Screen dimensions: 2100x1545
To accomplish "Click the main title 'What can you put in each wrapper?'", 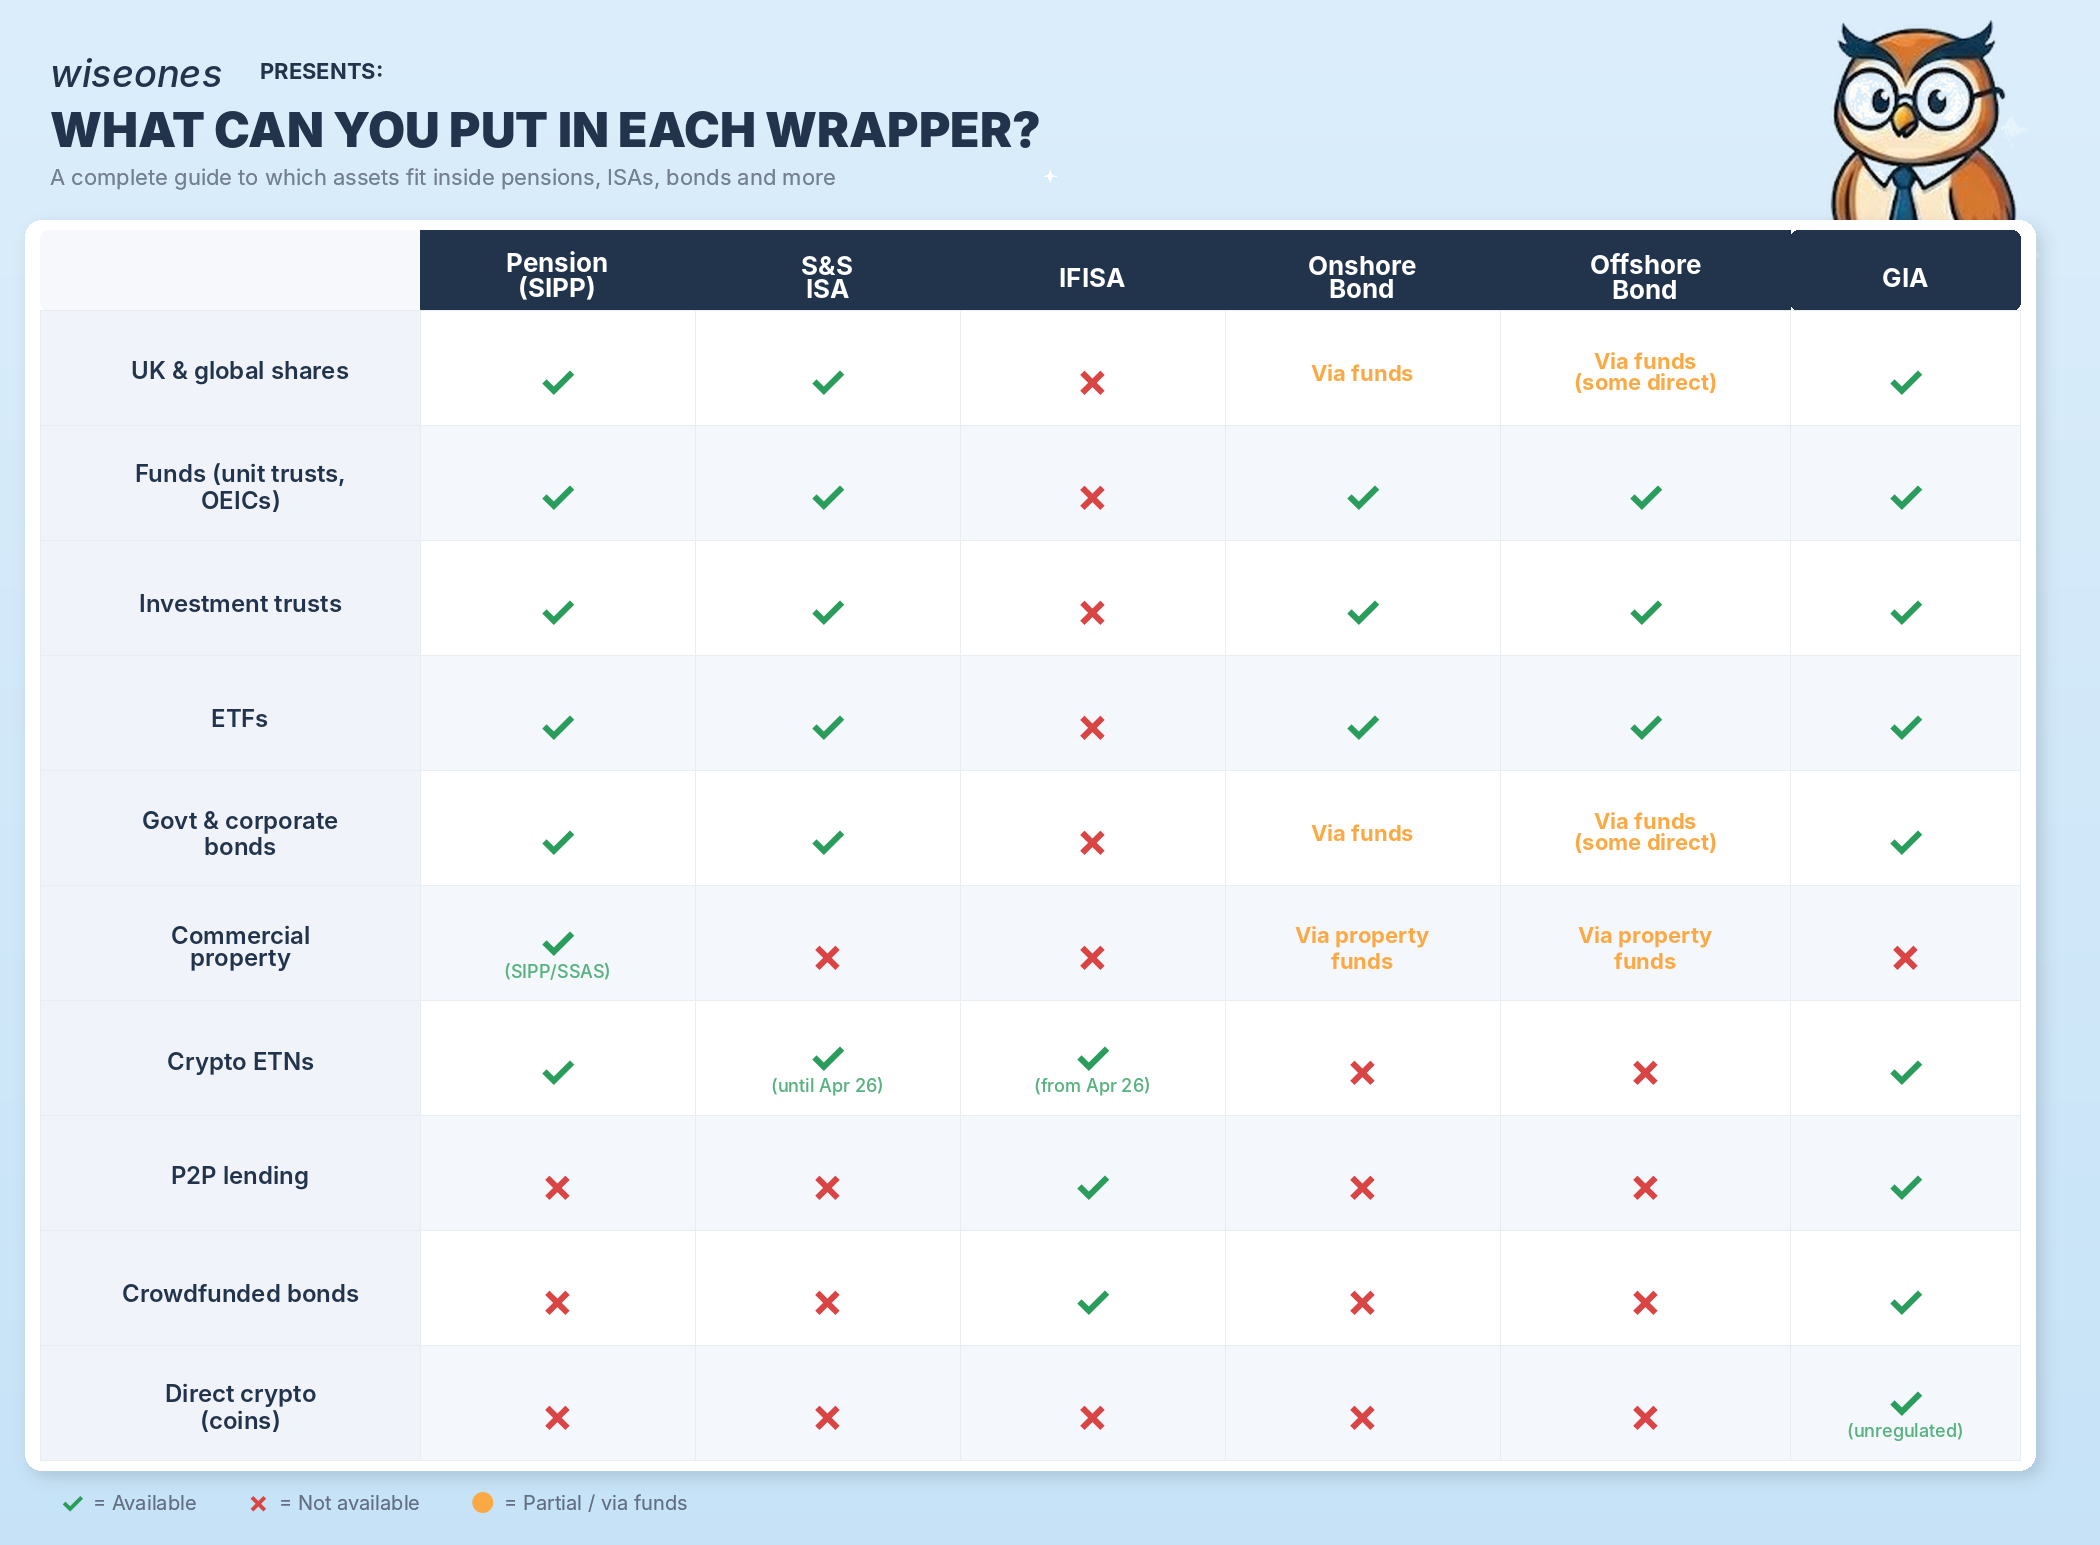I will 545,130.
